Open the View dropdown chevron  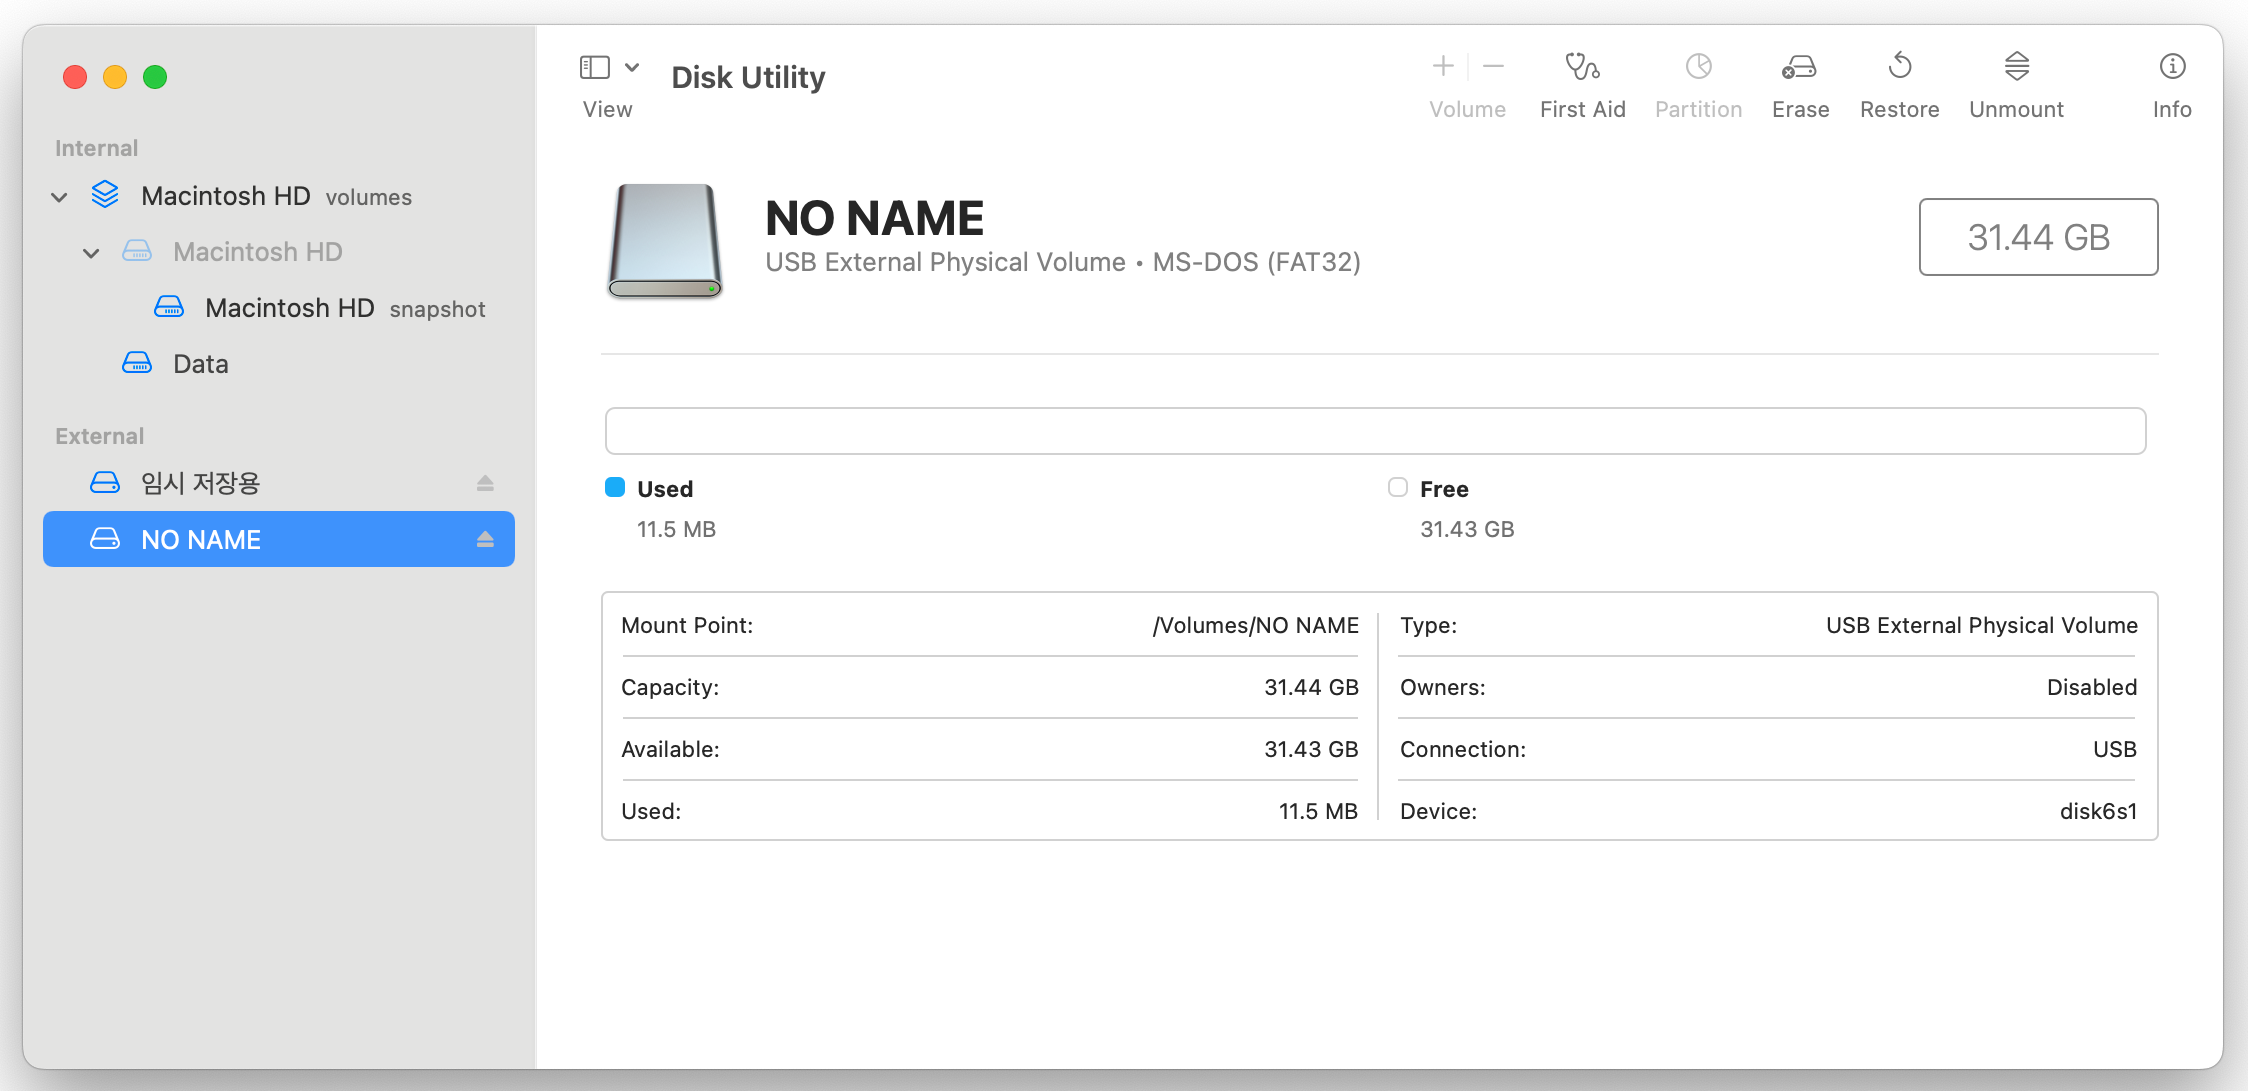coord(632,67)
